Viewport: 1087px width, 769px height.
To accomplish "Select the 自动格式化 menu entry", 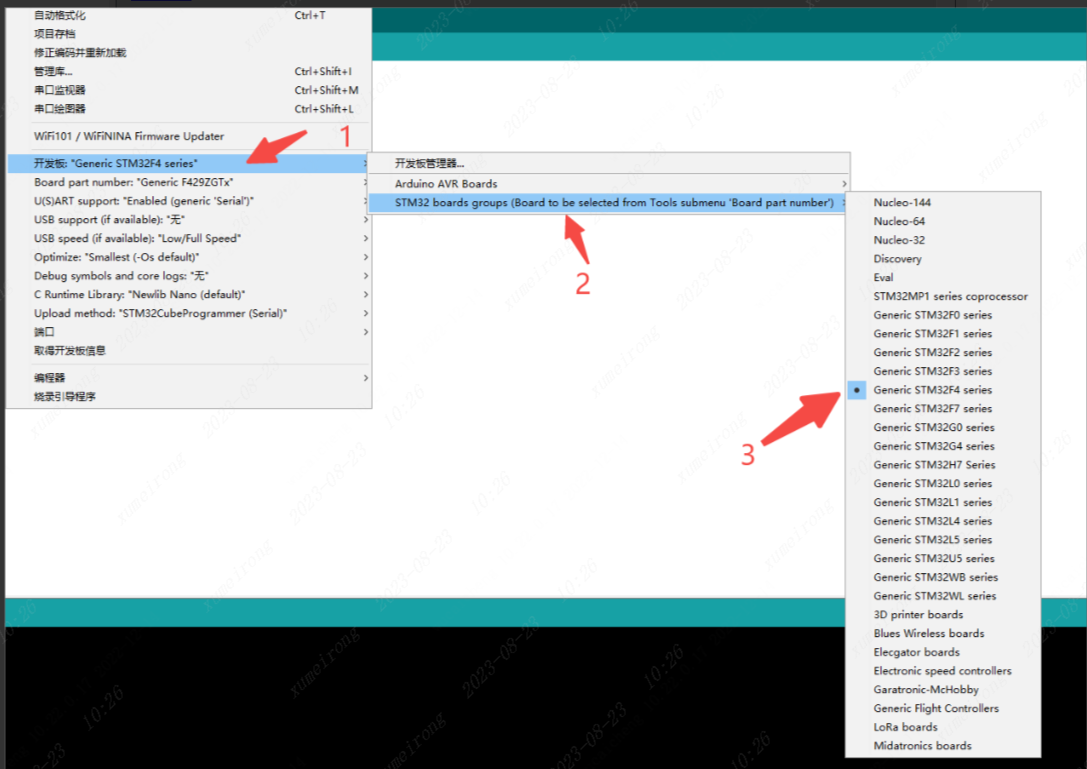I will pyautogui.click(x=189, y=15).
